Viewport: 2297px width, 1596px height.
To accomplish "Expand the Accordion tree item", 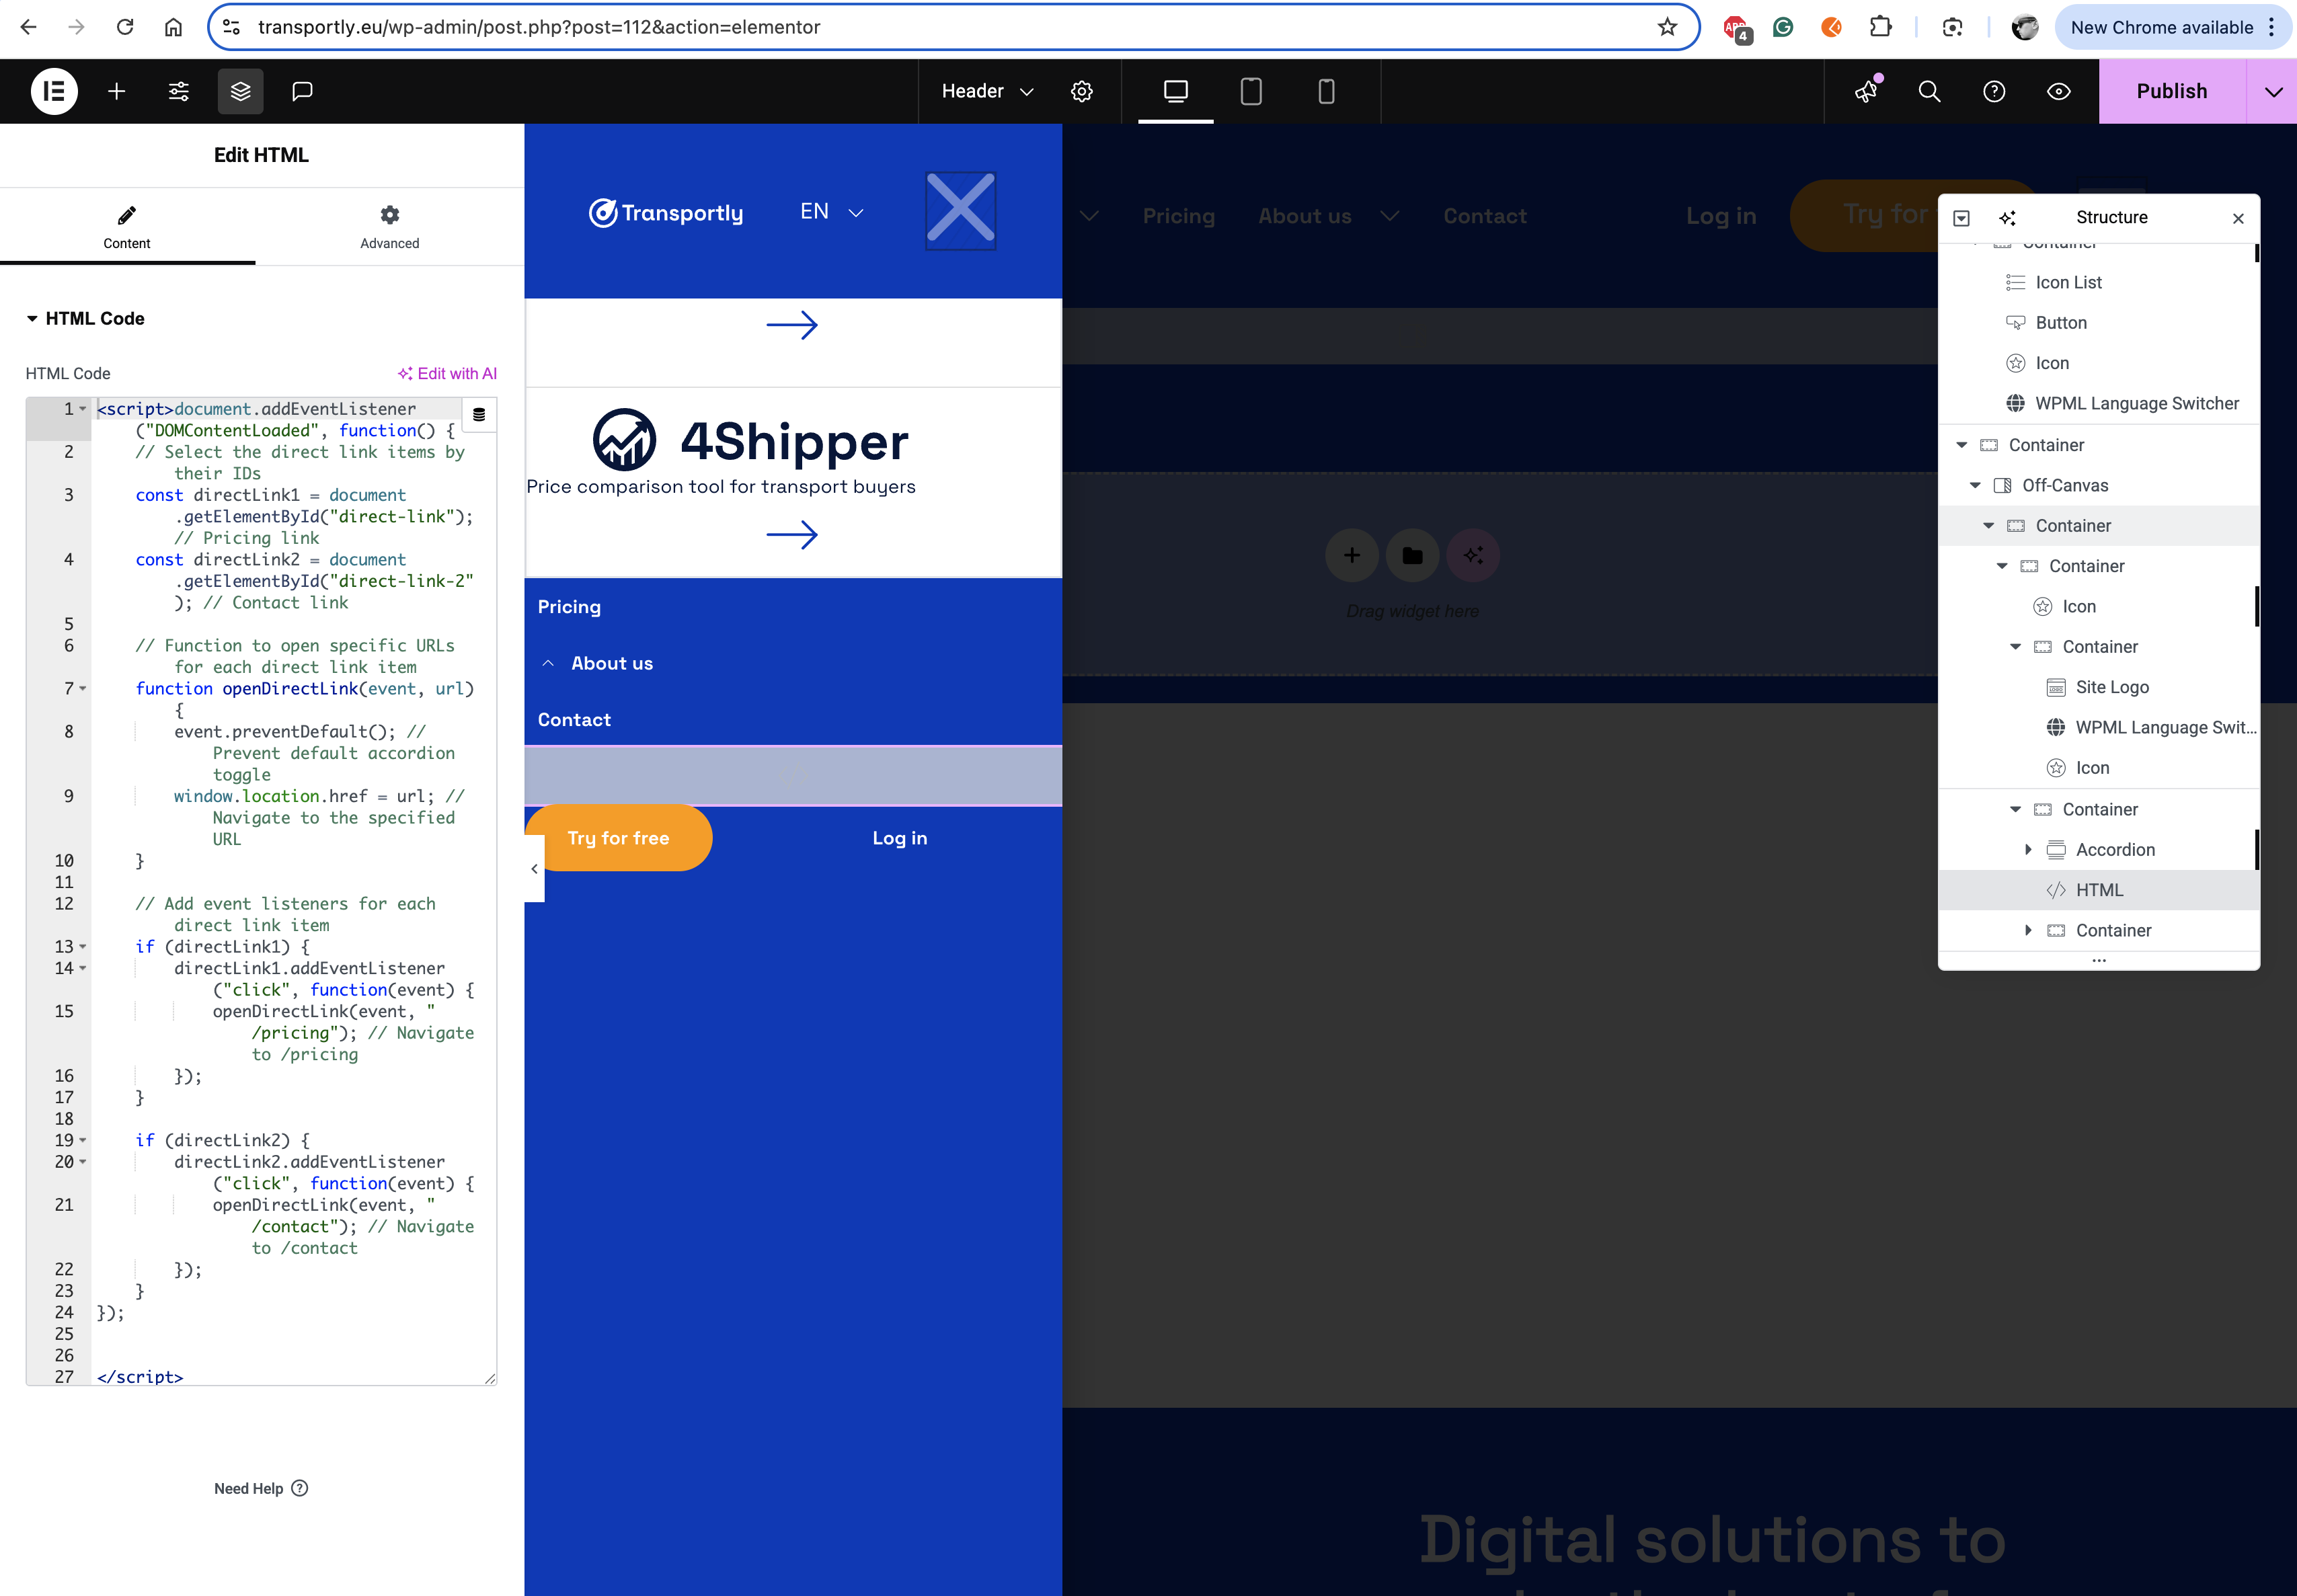I will [2028, 849].
